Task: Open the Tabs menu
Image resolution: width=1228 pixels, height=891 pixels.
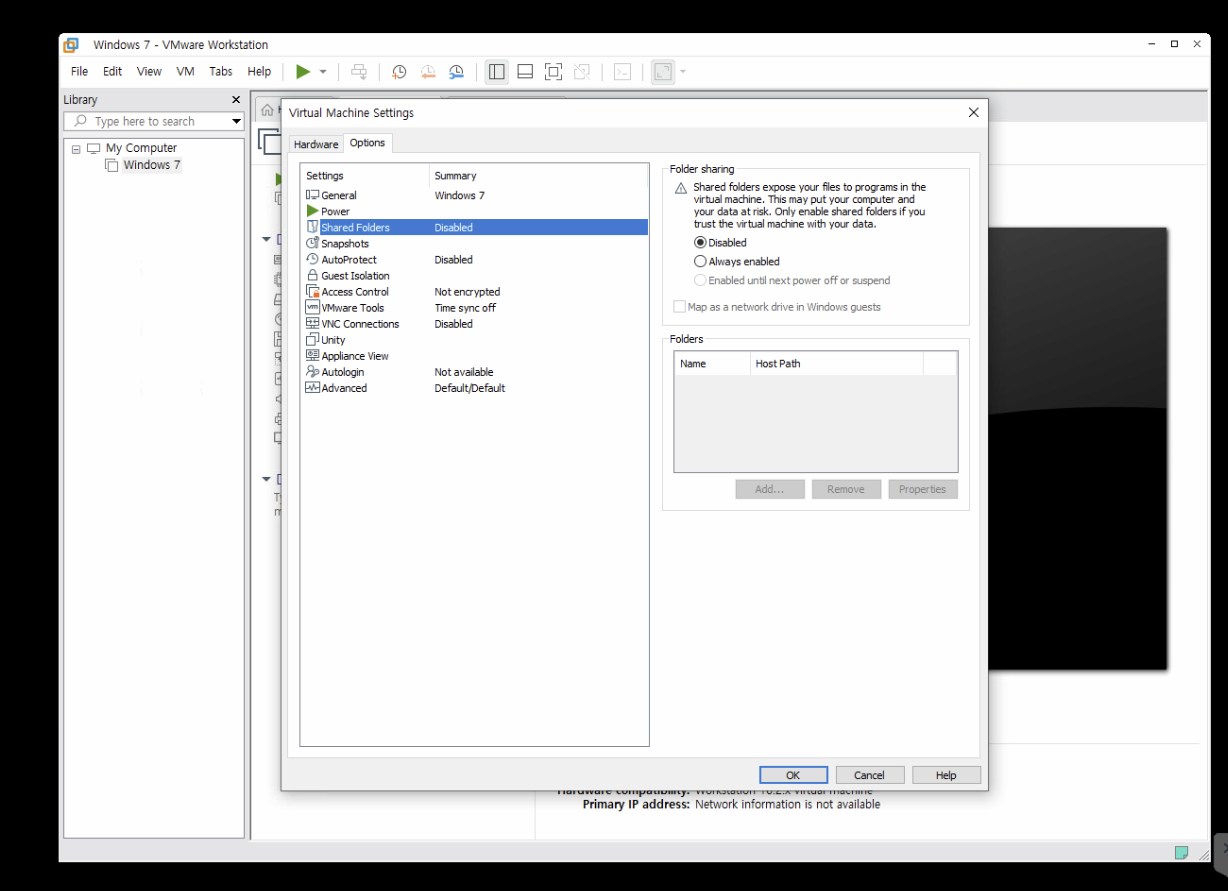Action: 221,71
